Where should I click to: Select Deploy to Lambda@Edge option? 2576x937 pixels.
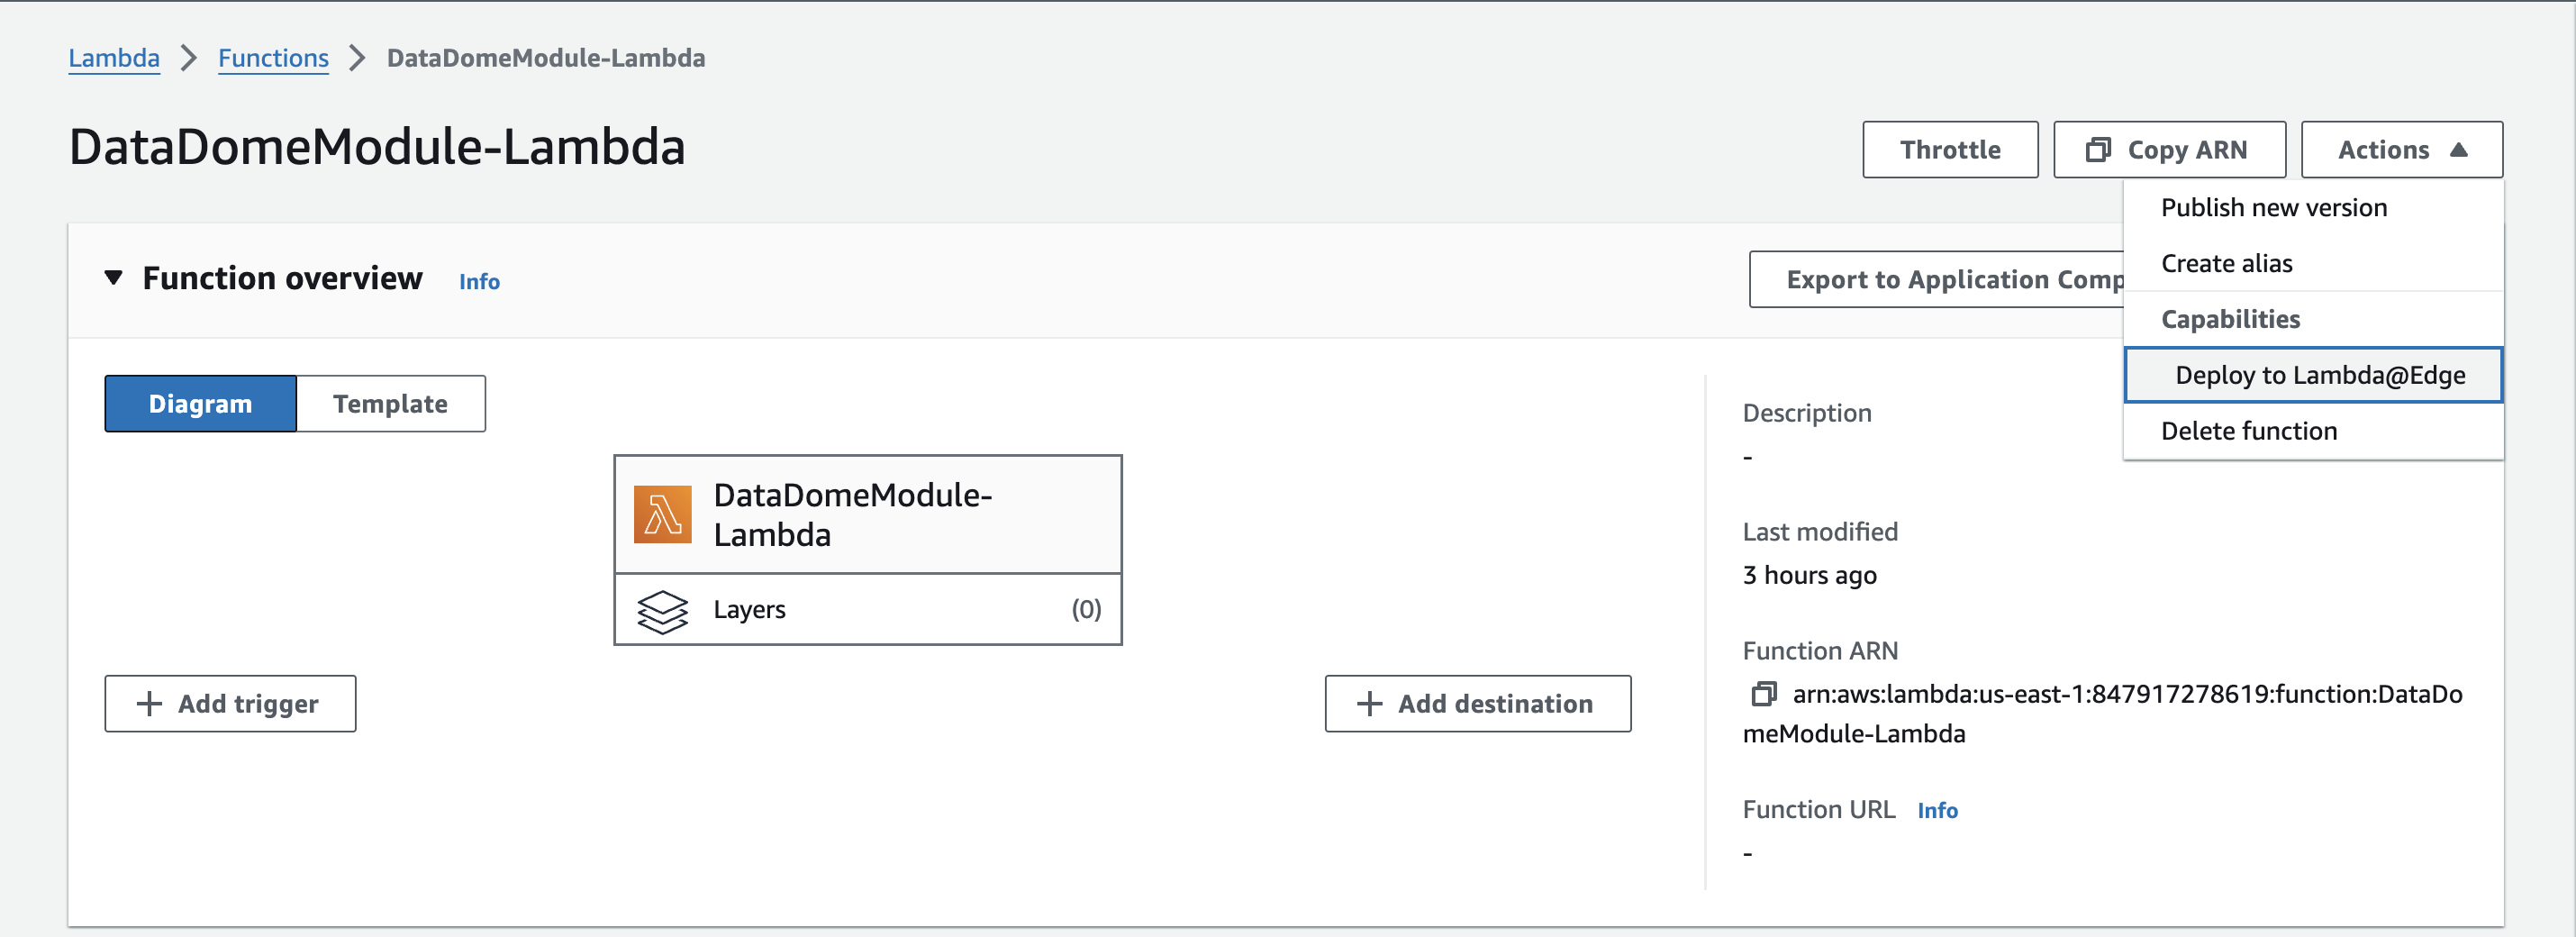tap(2312, 375)
